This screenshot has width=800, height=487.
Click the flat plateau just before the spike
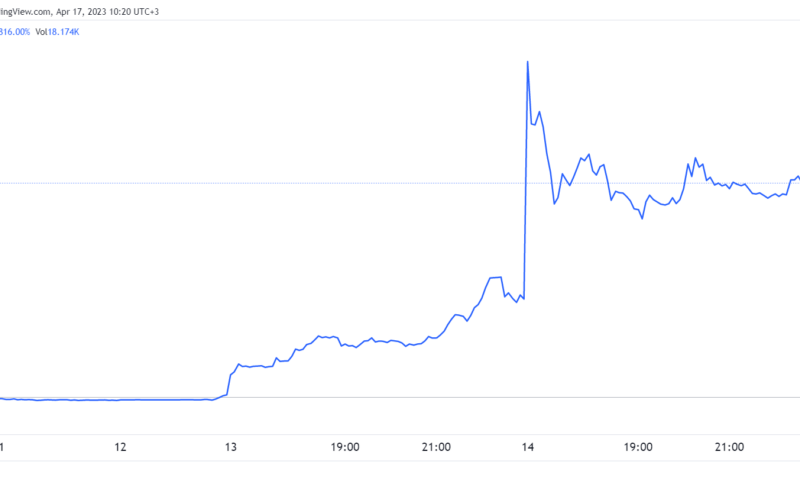(495, 277)
